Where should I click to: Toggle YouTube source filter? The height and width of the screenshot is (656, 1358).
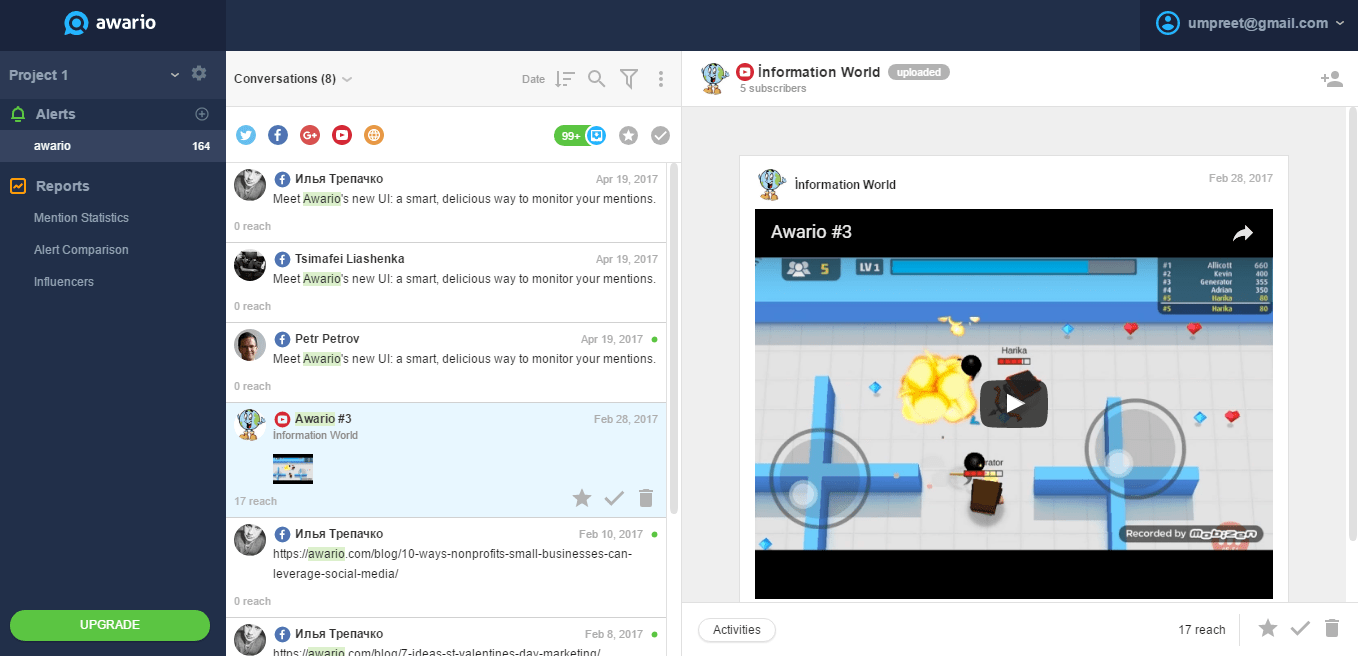(342, 135)
